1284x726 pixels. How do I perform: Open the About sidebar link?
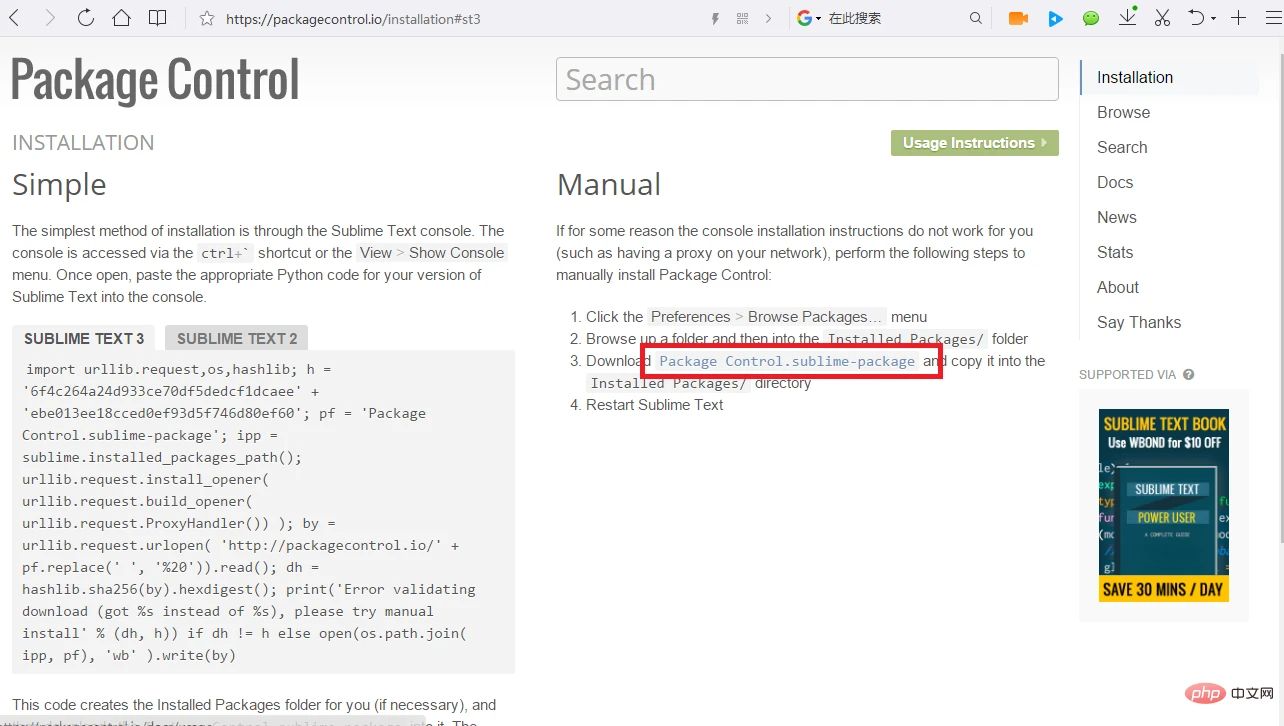pos(1118,287)
